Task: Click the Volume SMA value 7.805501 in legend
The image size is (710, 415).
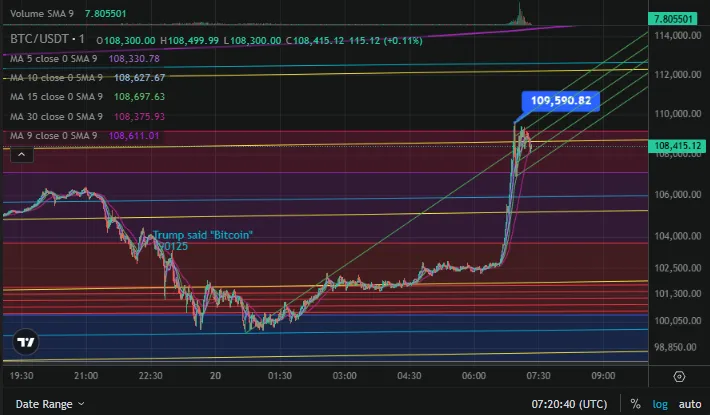Action: click(x=105, y=14)
